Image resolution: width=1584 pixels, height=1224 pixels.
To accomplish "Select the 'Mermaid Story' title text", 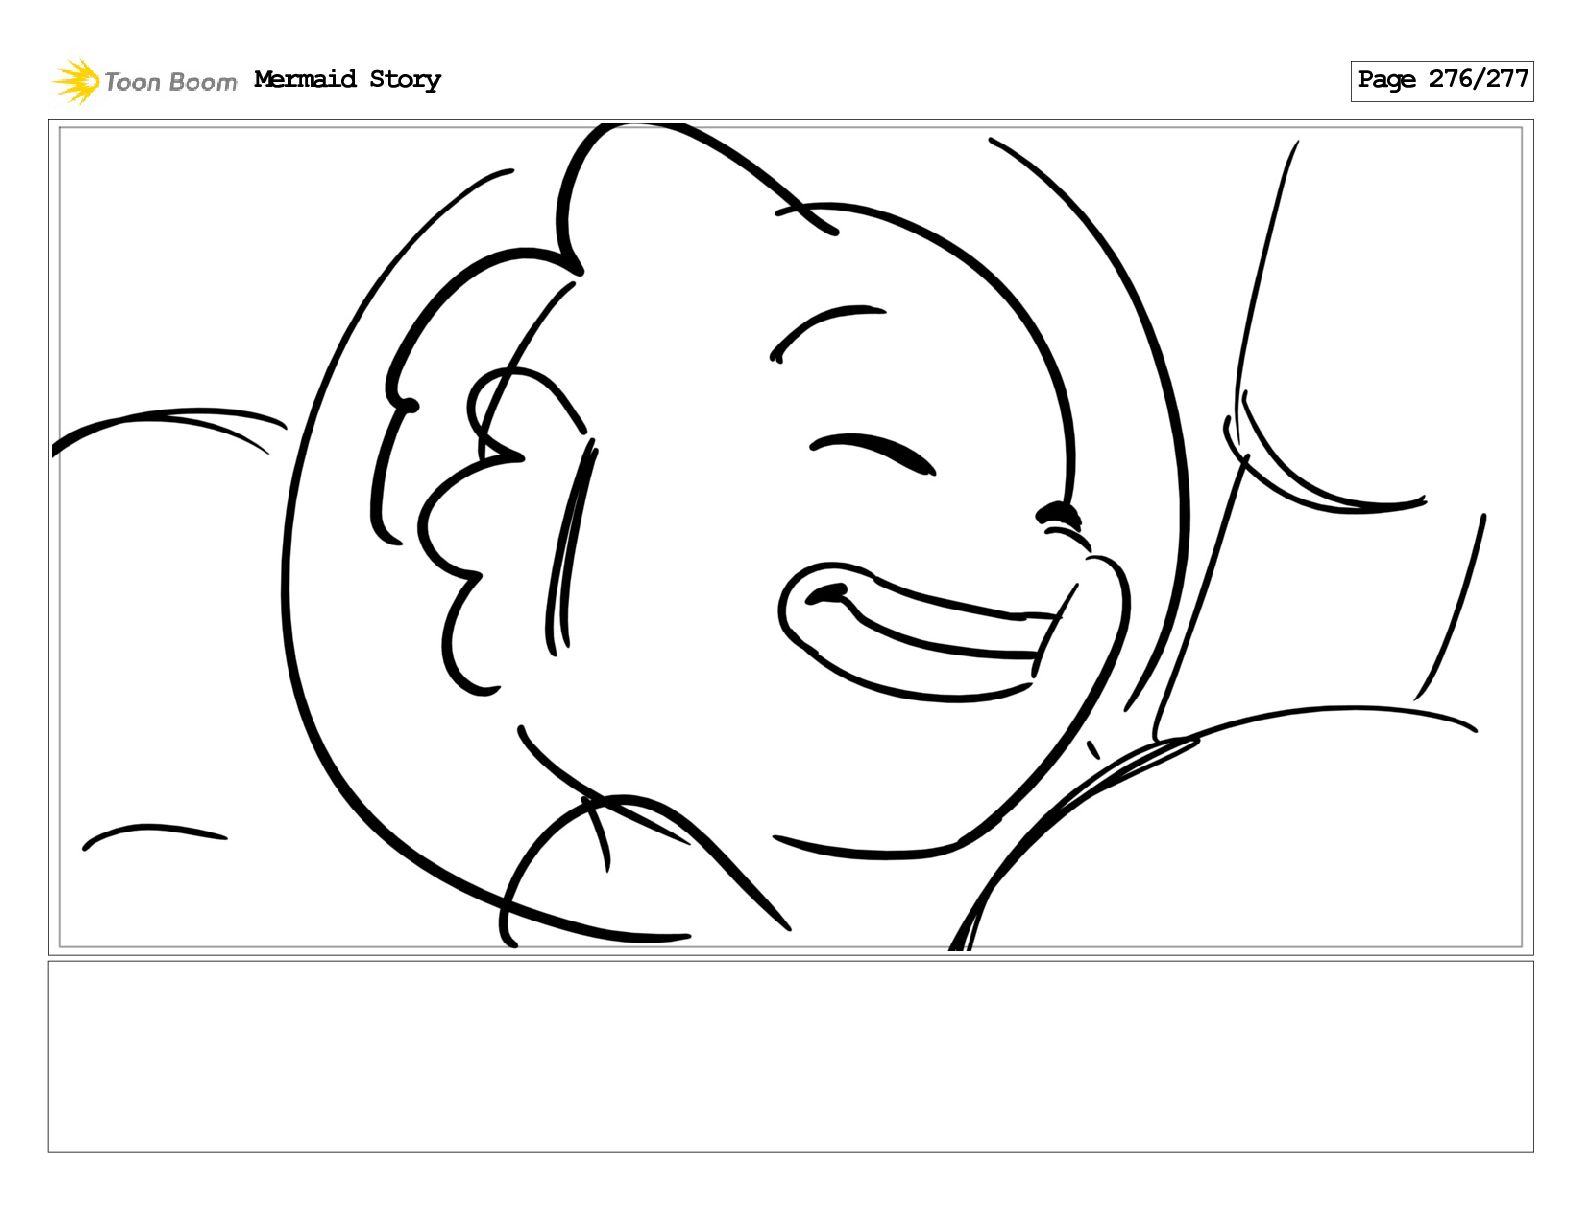I will click(x=347, y=79).
